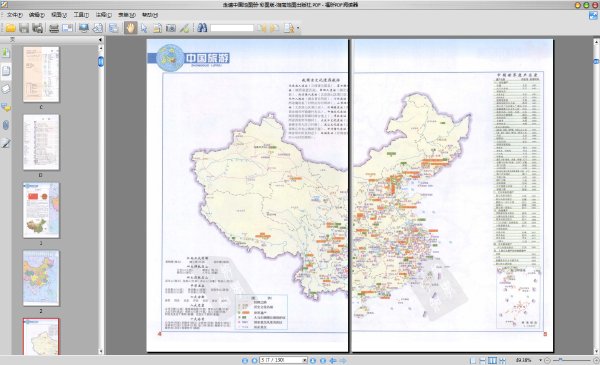This screenshot has height=365, width=600.
Task: Collapse the thumbnail navigation panel
Action: coord(100,40)
